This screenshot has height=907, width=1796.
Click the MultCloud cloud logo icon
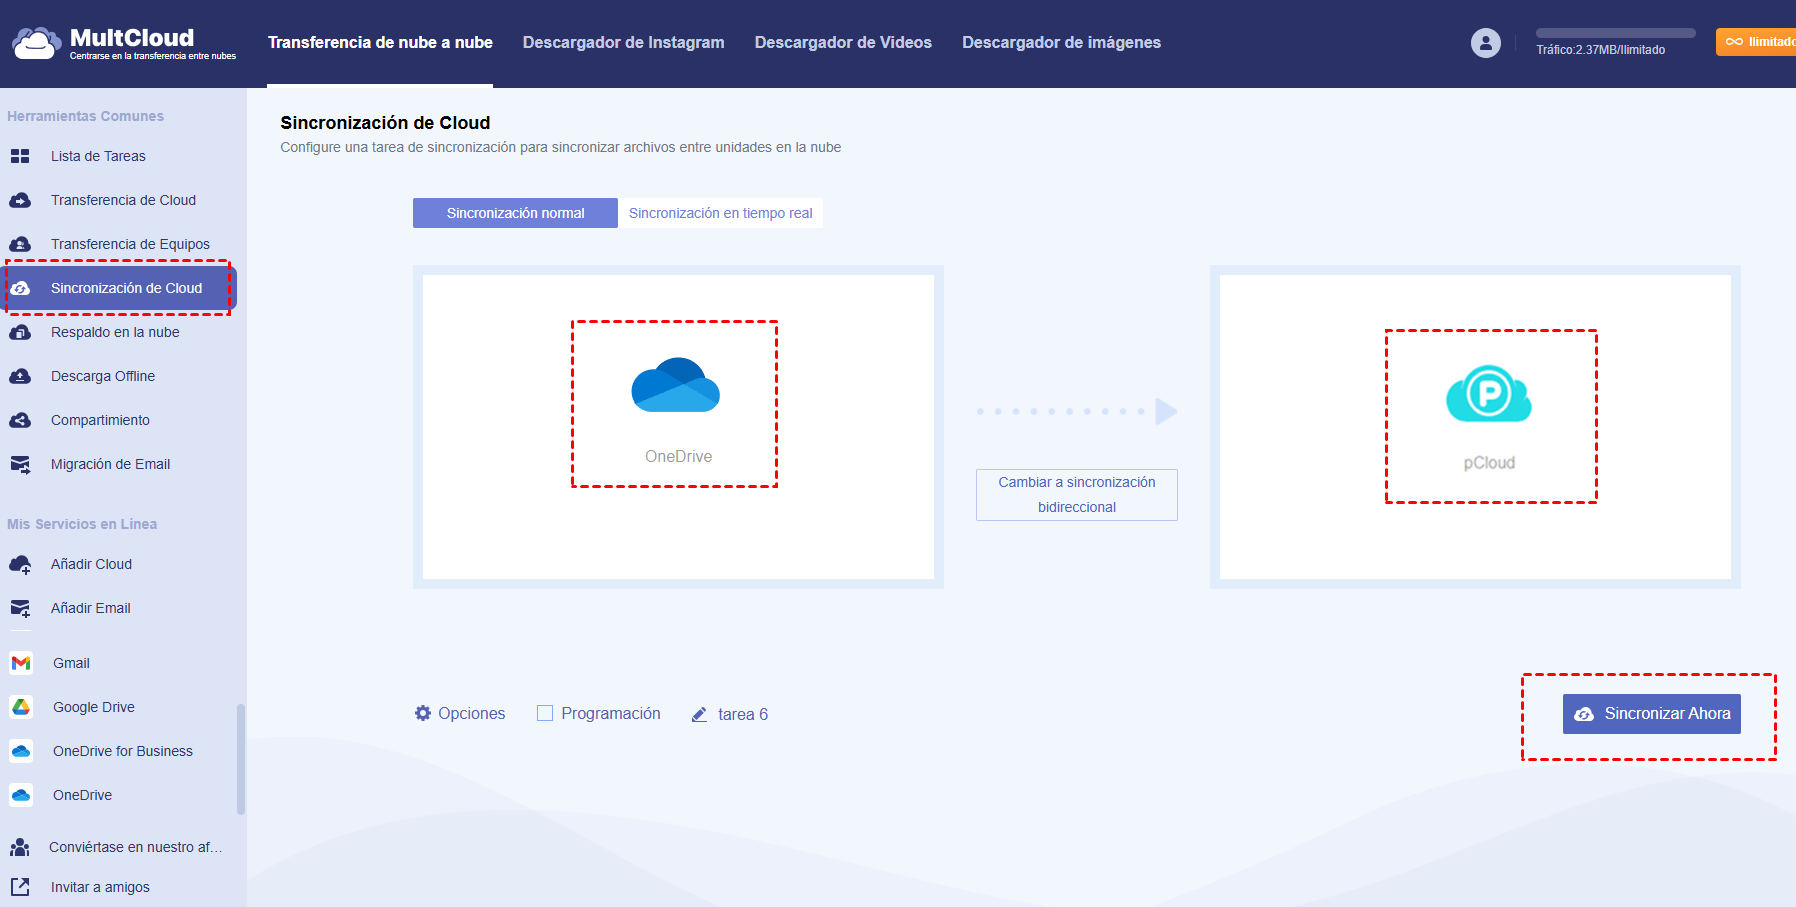pos(35,43)
